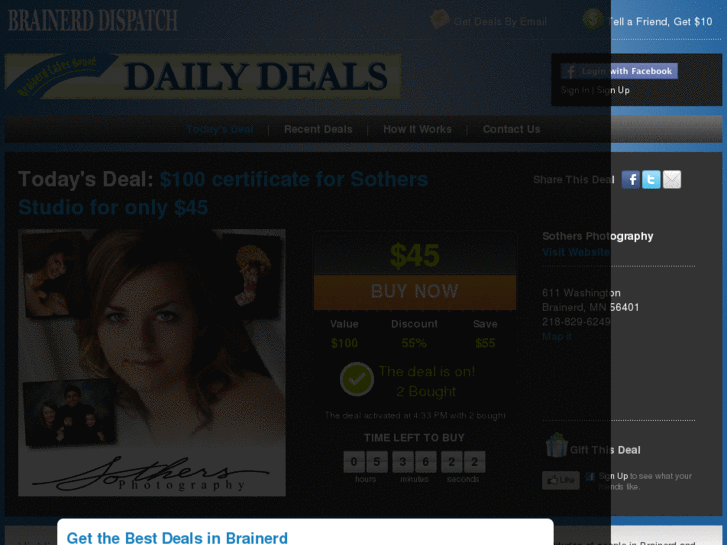This screenshot has width=727, height=545.
Task: Open Recent Deals tab
Action: tap(318, 129)
